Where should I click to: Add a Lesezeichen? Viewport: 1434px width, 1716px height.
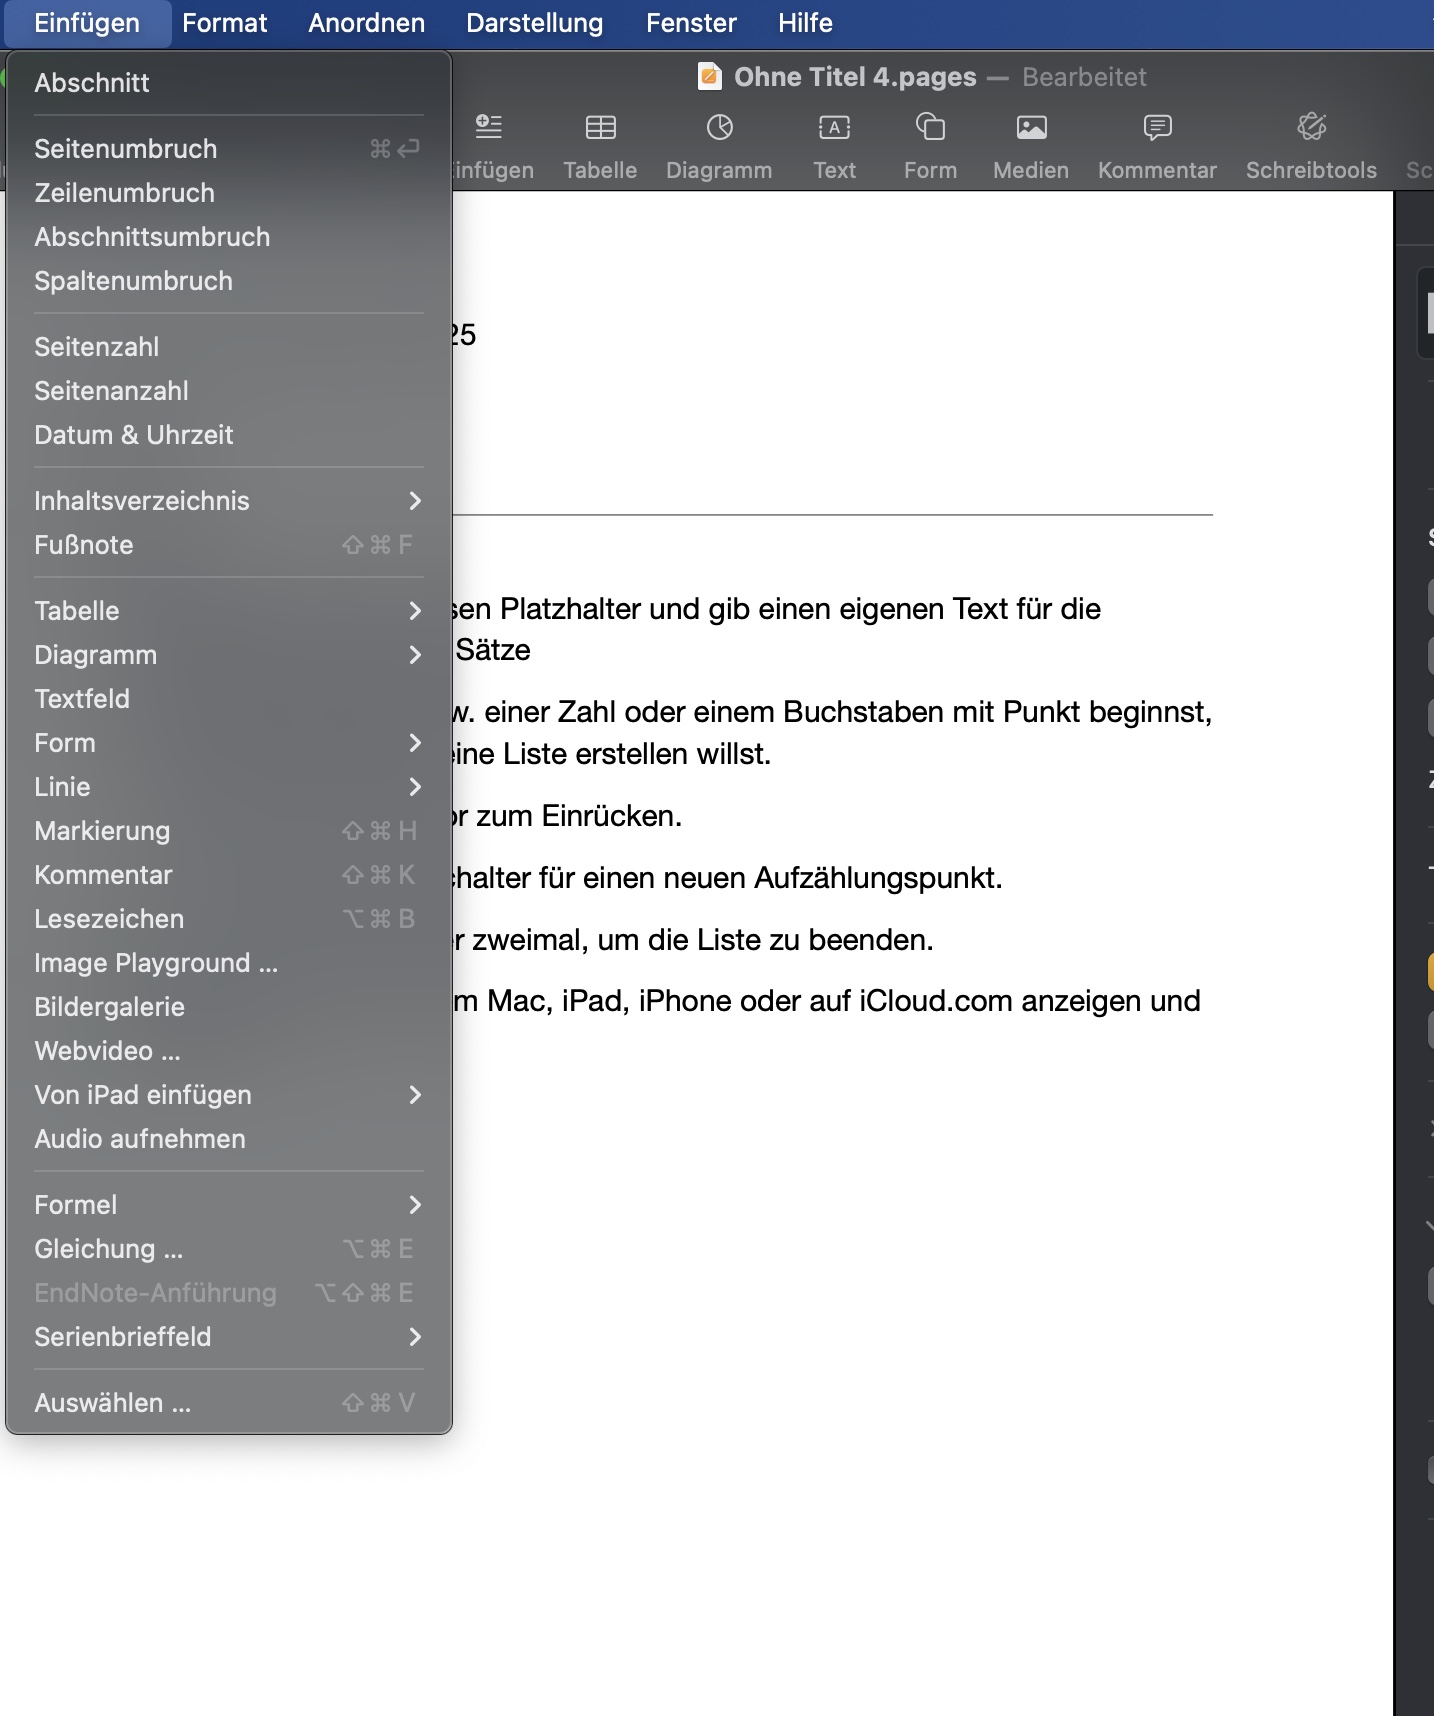(229, 919)
